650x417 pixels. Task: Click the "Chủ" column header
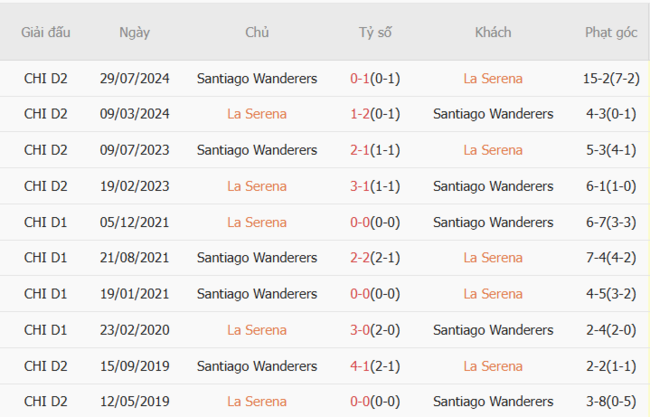(x=257, y=32)
